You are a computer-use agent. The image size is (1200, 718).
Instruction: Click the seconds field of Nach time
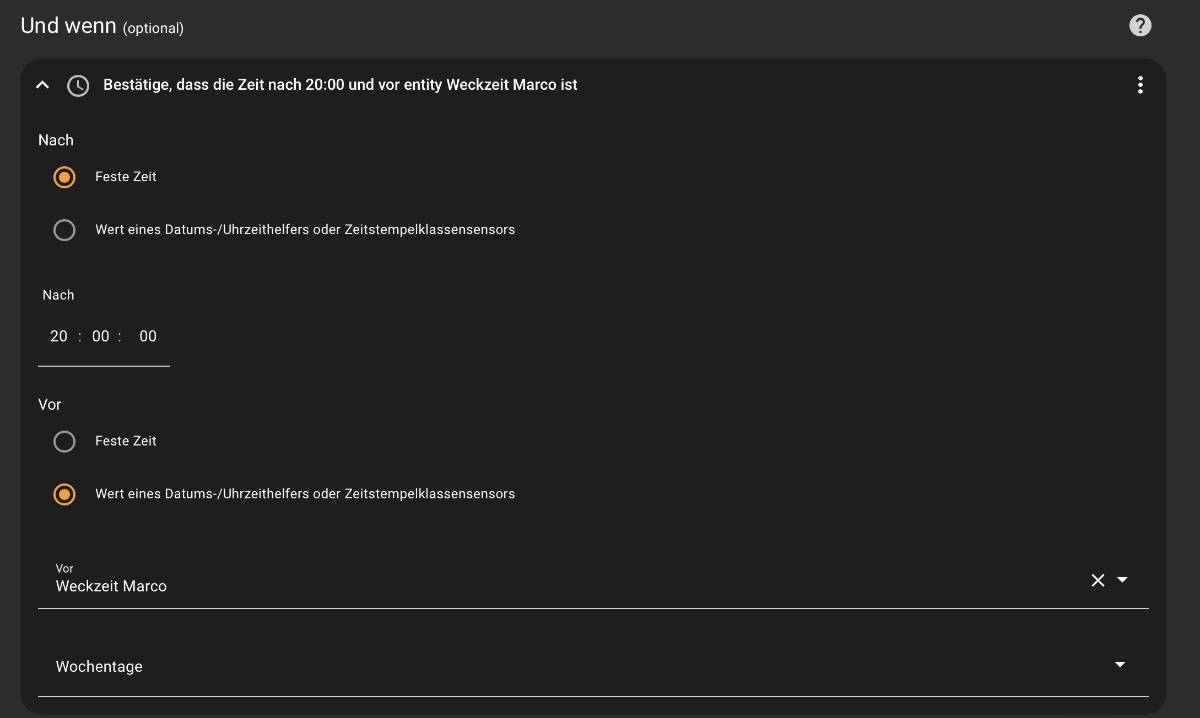148,336
